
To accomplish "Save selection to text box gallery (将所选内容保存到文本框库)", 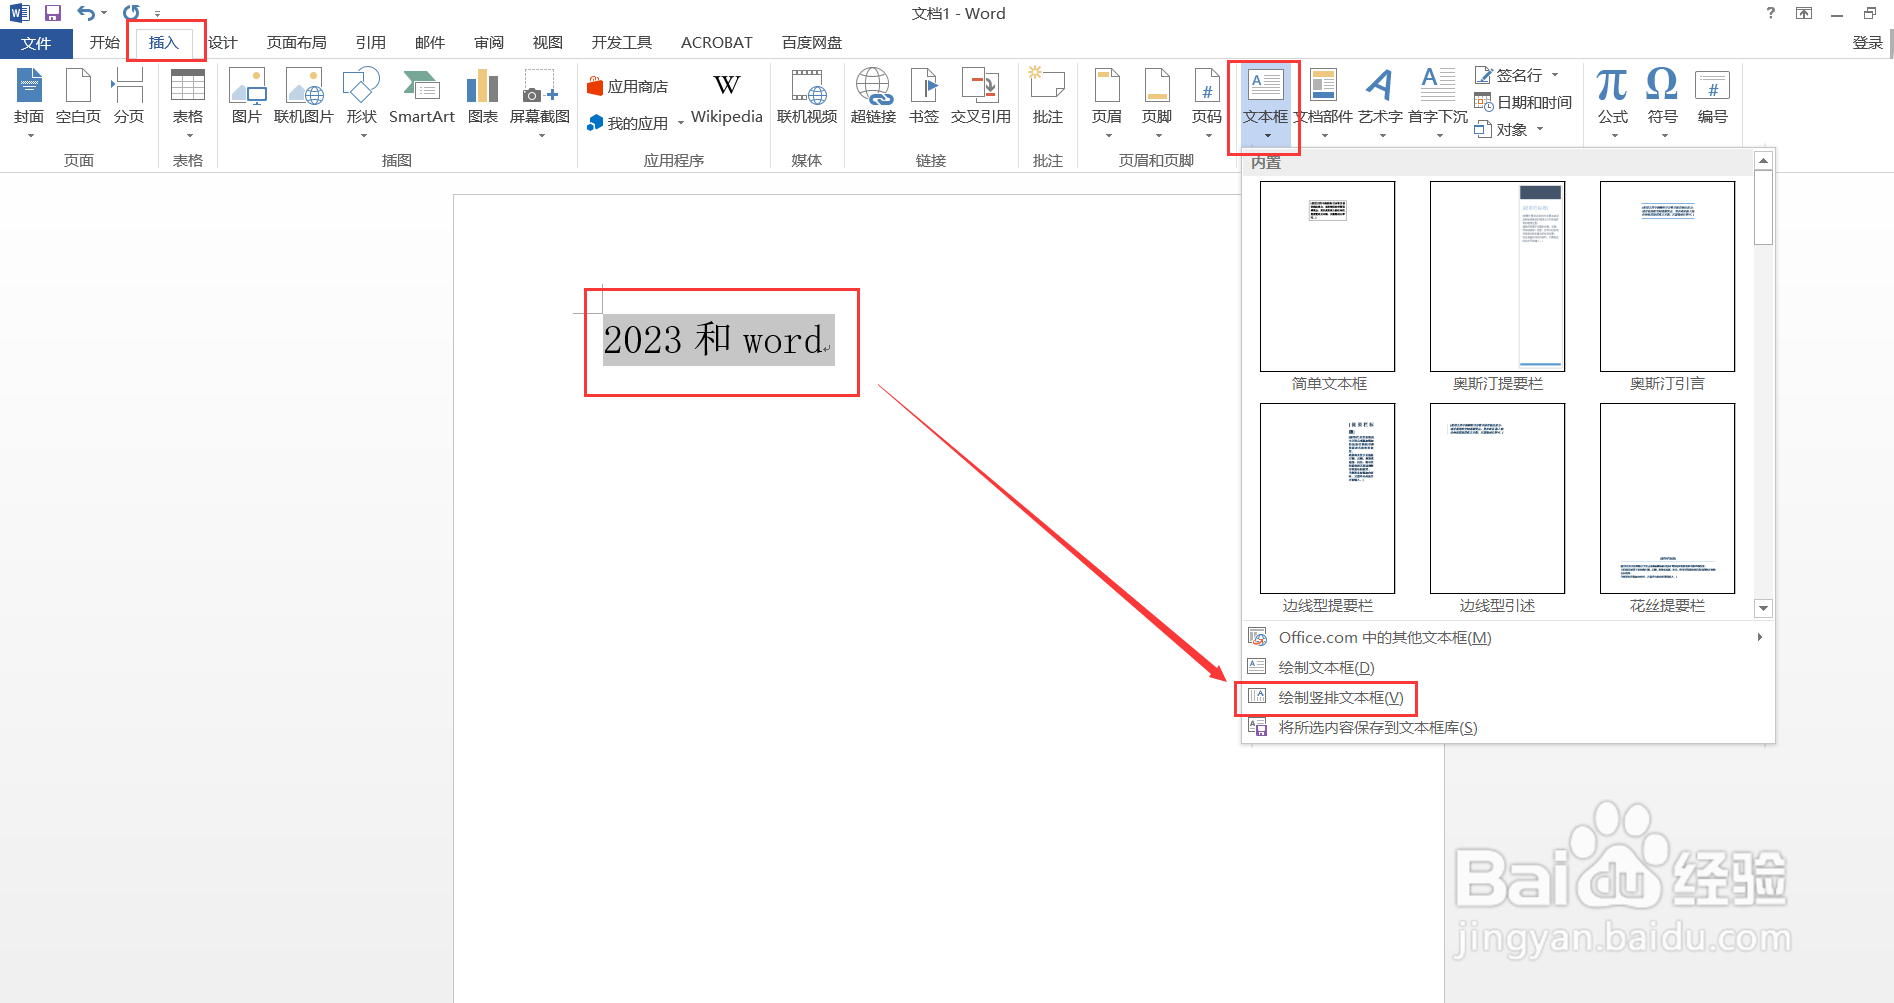I will coord(1508,727).
